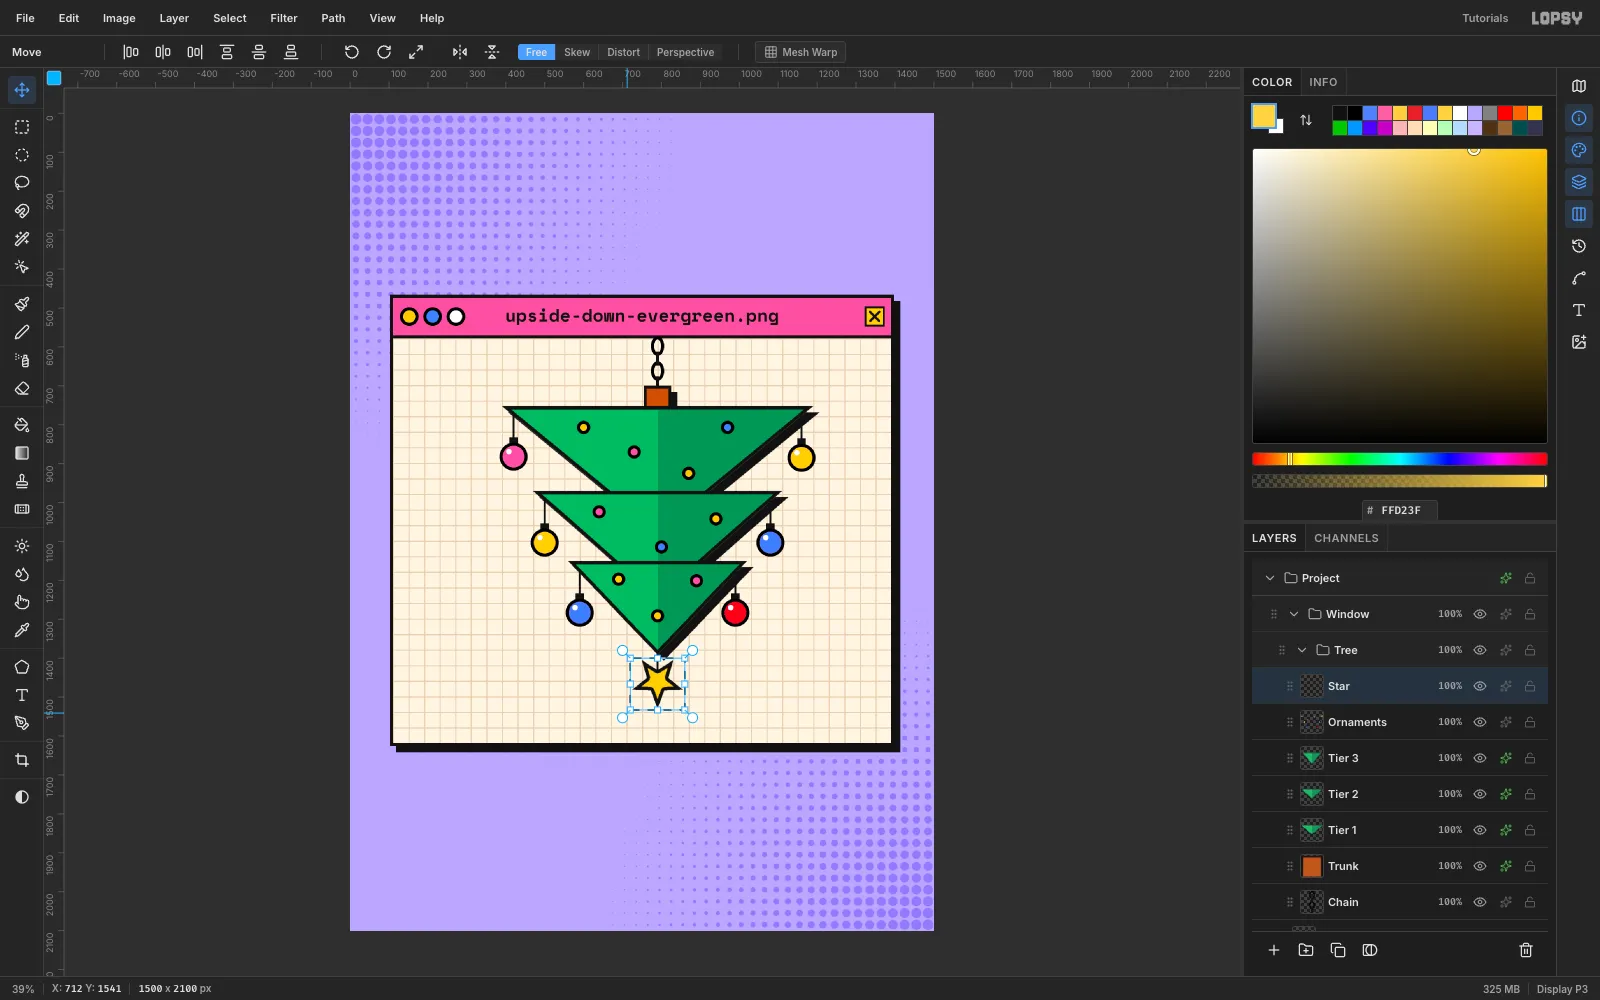This screenshot has width=1600, height=1000.
Task: Add a new layer with plus icon
Action: click(x=1274, y=950)
